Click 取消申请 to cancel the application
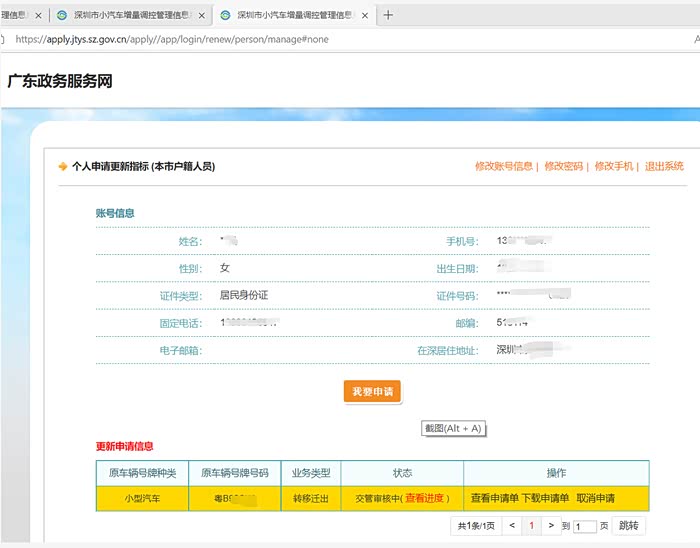 595,498
